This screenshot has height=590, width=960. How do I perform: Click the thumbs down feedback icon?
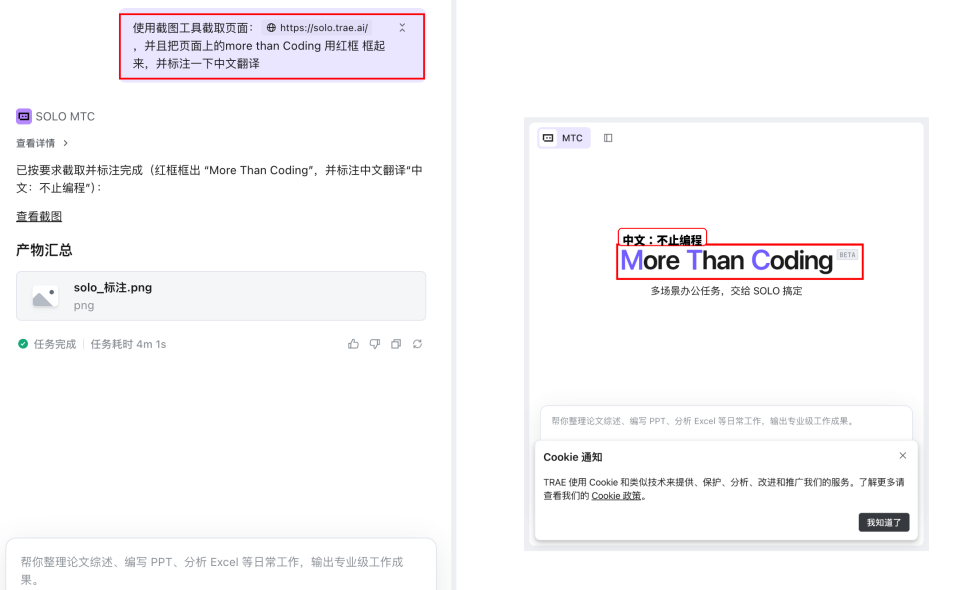pyautogui.click(x=374, y=343)
